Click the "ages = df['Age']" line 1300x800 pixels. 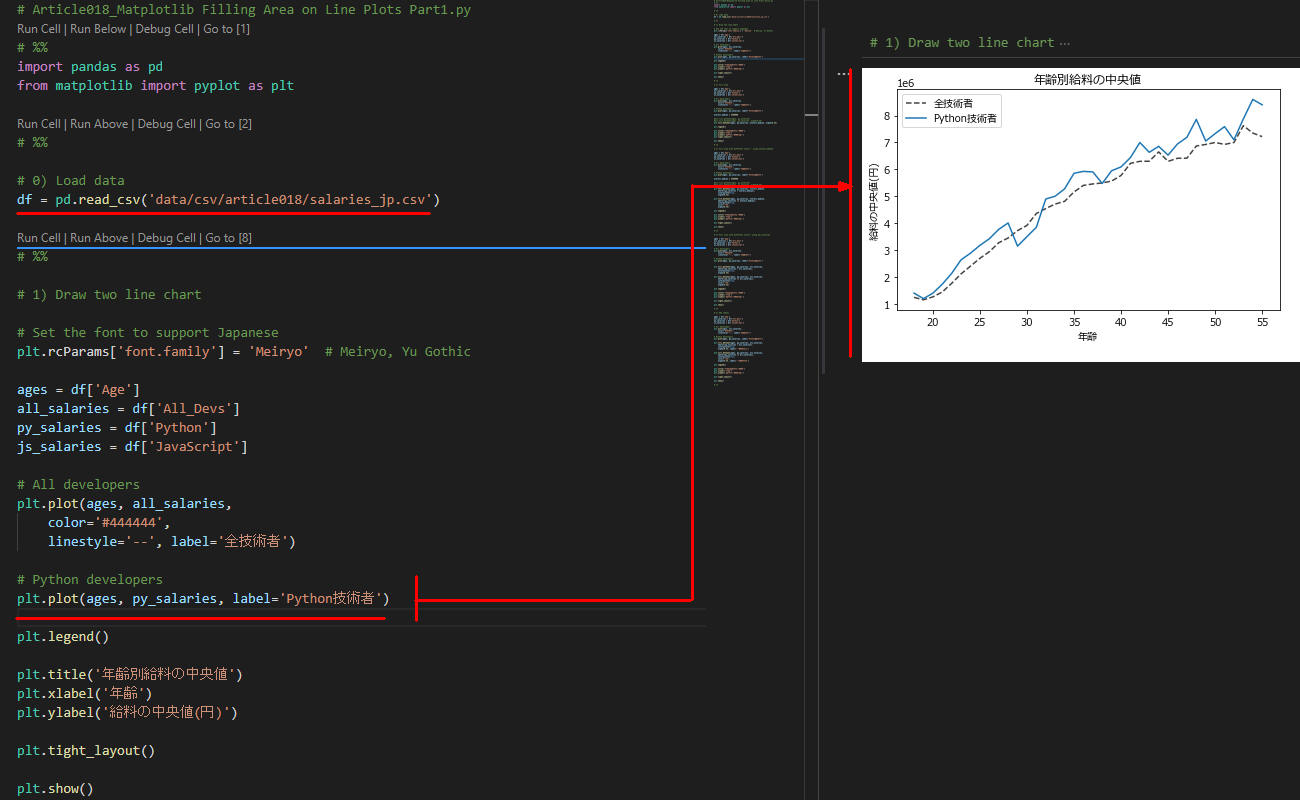click(78, 390)
